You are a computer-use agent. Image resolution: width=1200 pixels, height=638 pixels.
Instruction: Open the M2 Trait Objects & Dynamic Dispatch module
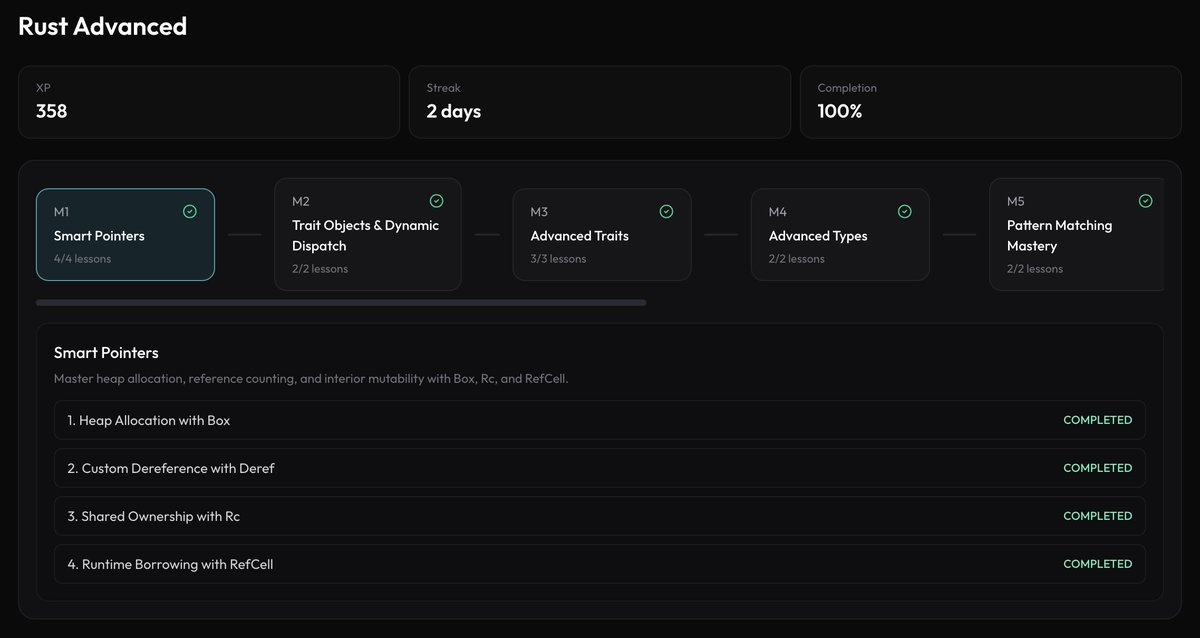pyautogui.click(x=368, y=234)
